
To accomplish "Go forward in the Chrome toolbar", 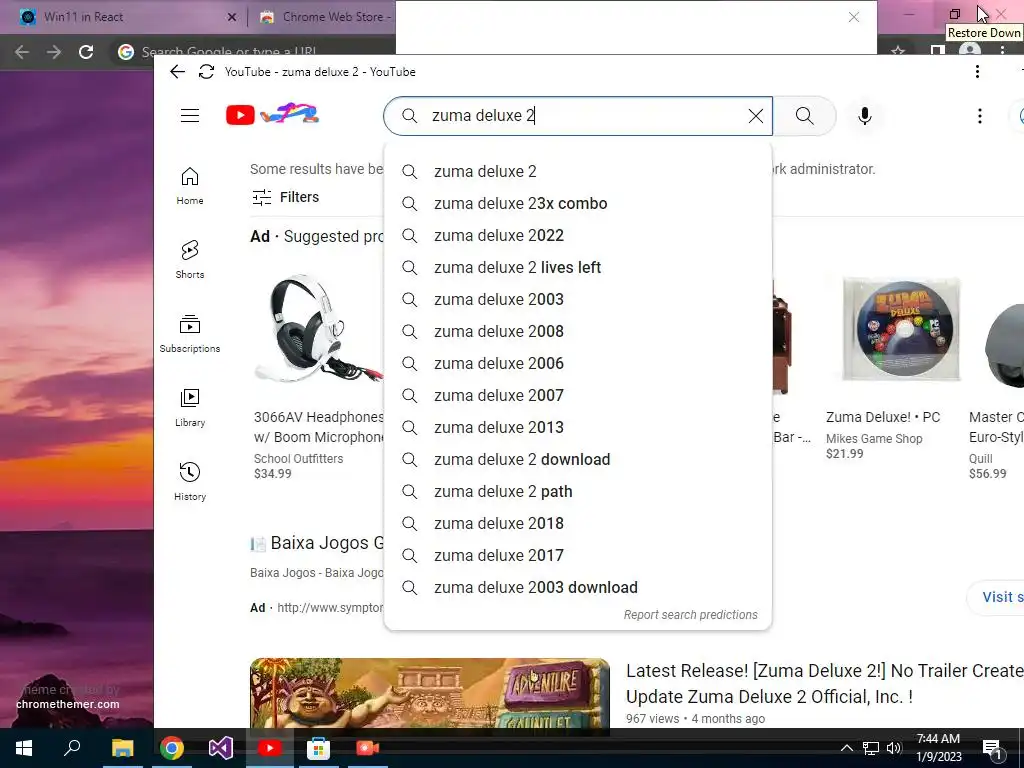I will pyautogui.click(x=54, y=52).
